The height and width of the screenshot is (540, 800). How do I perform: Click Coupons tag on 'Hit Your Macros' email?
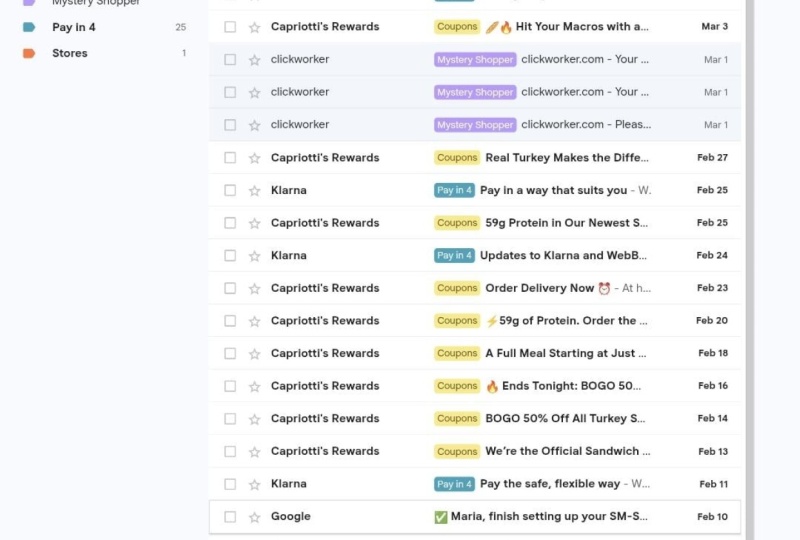point(457,27)
